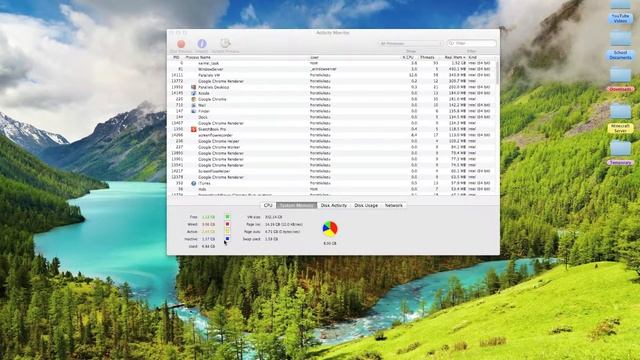Click the iTunes process icon
Screen dimensions: 640x360
[193, 183]
